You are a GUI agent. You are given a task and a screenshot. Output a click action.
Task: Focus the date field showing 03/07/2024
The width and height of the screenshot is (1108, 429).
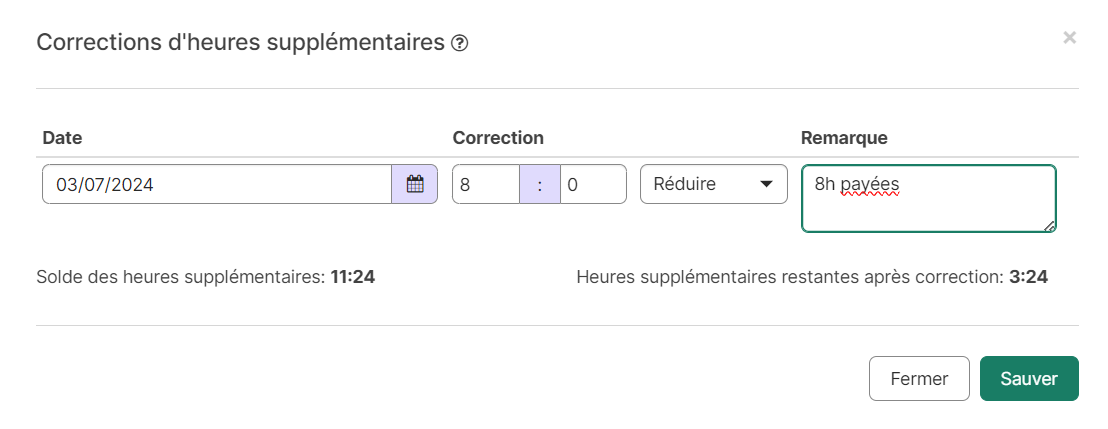pyautogui.click(x=217, y=184)
